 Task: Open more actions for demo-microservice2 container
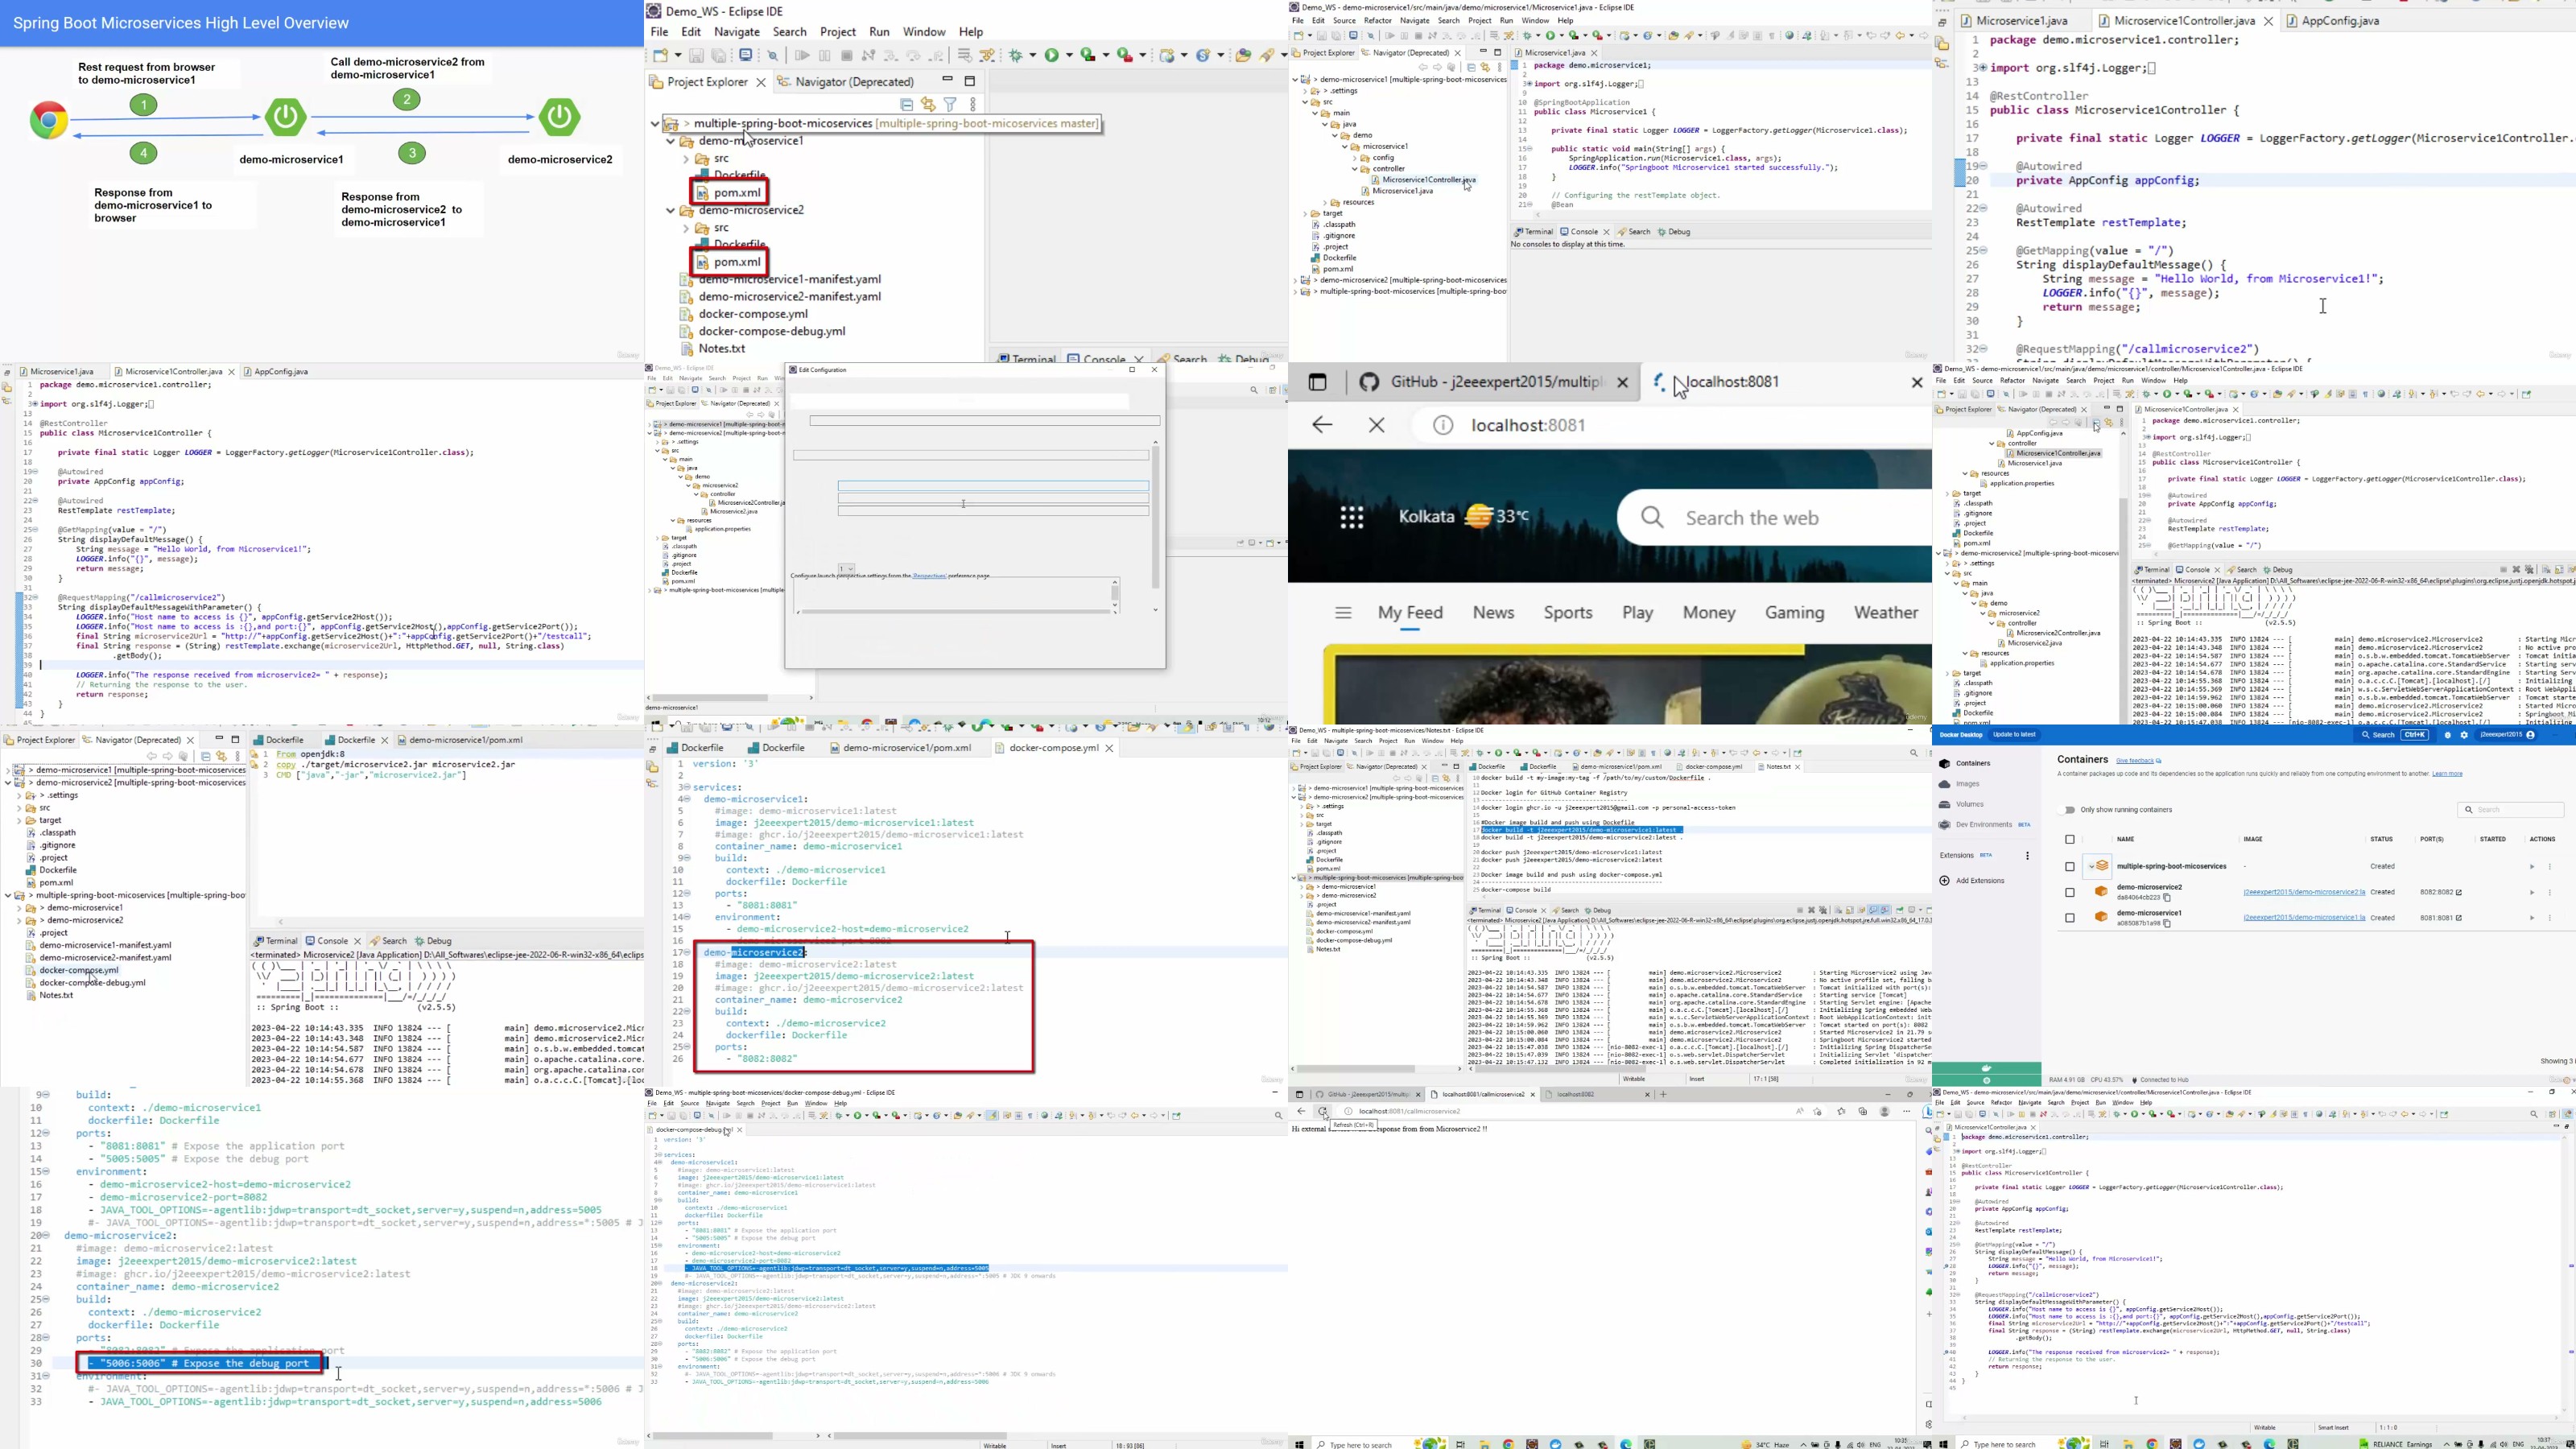[2550, 892]
